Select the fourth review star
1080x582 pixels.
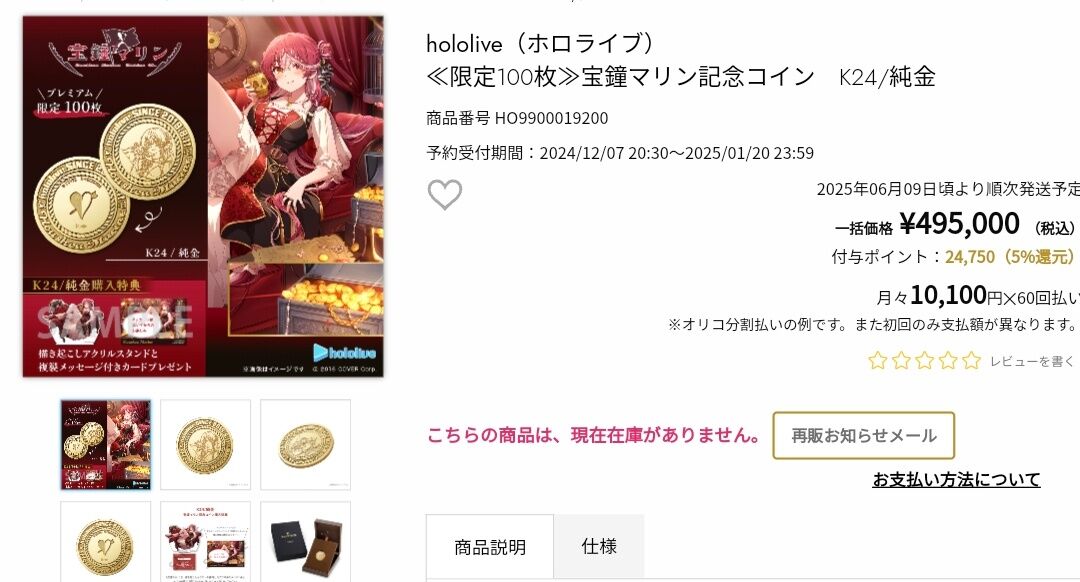(x=948, y=360)
